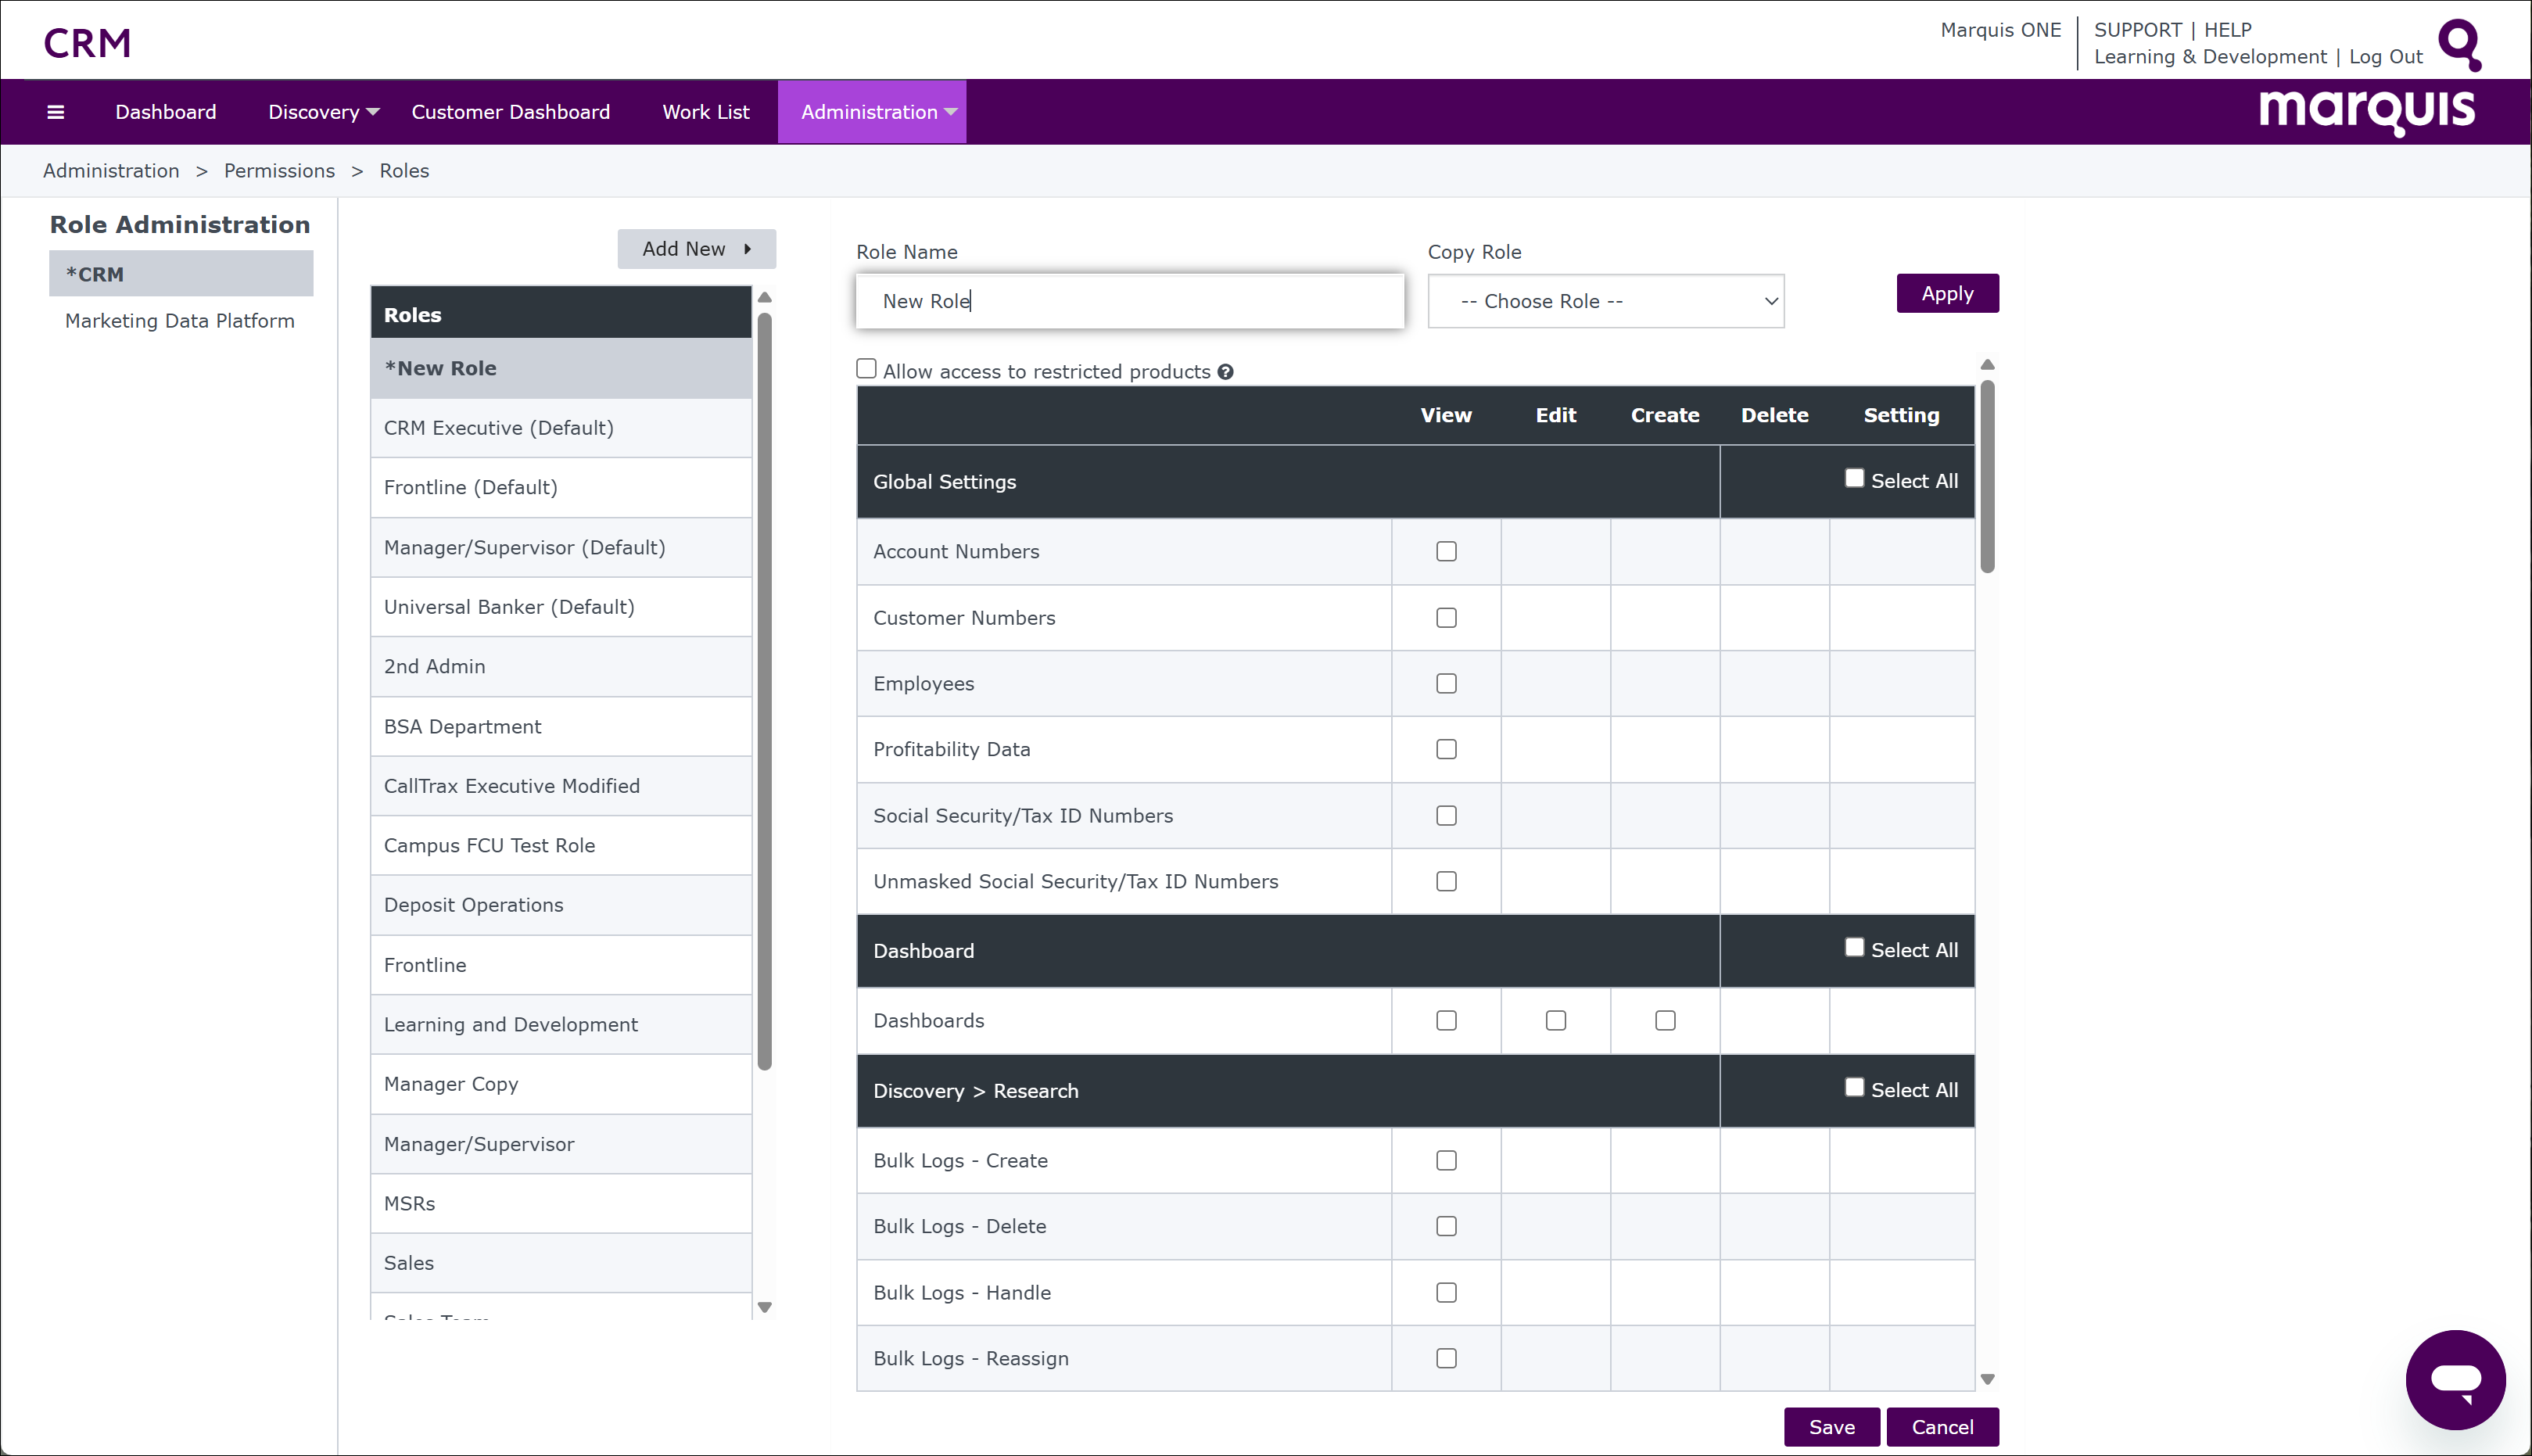This screenshot has width=2532, height=1456.
Task: Check Dashboards View box
Action: 1446,1020
